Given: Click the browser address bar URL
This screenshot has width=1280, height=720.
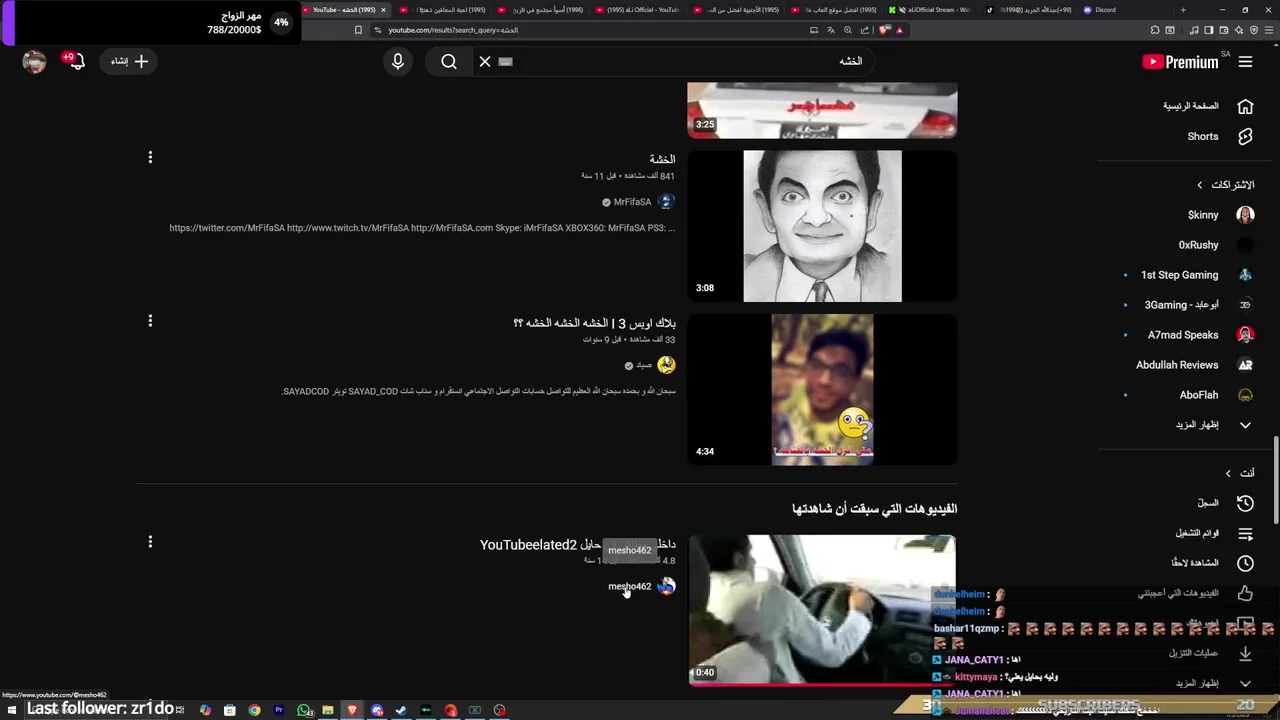Looking at the screenshot, I should (x=453, y=30).
